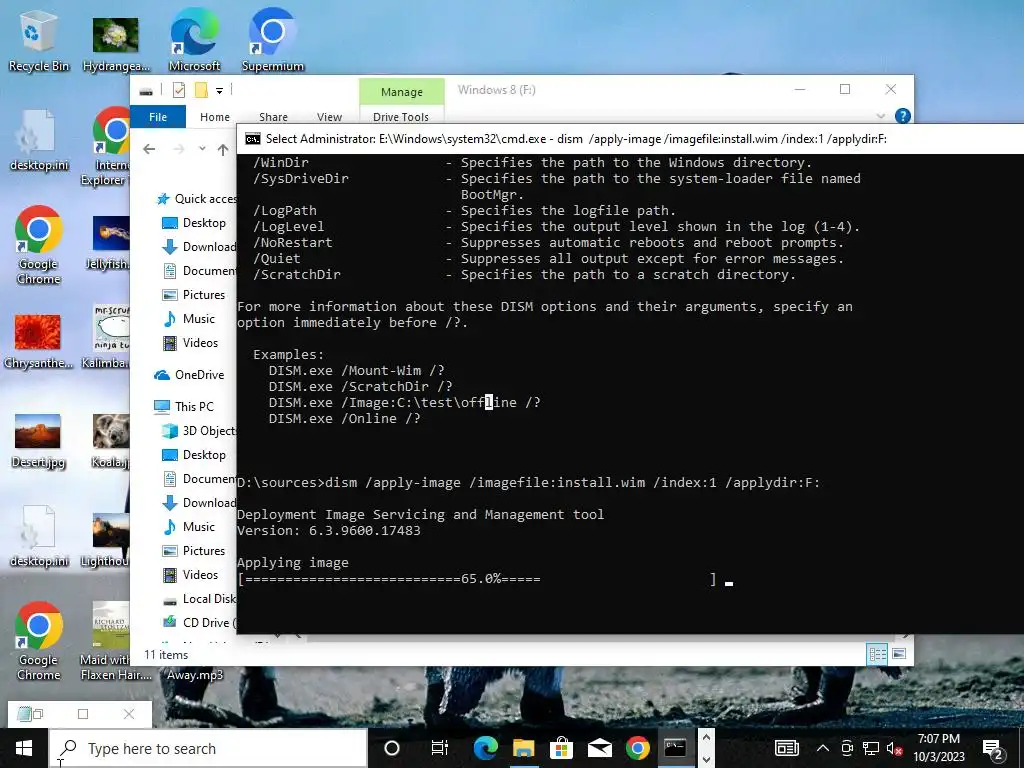Open Cortana circle on taskbar
The height and width of the screenshot is (768, 1024).
click(392, 748)
